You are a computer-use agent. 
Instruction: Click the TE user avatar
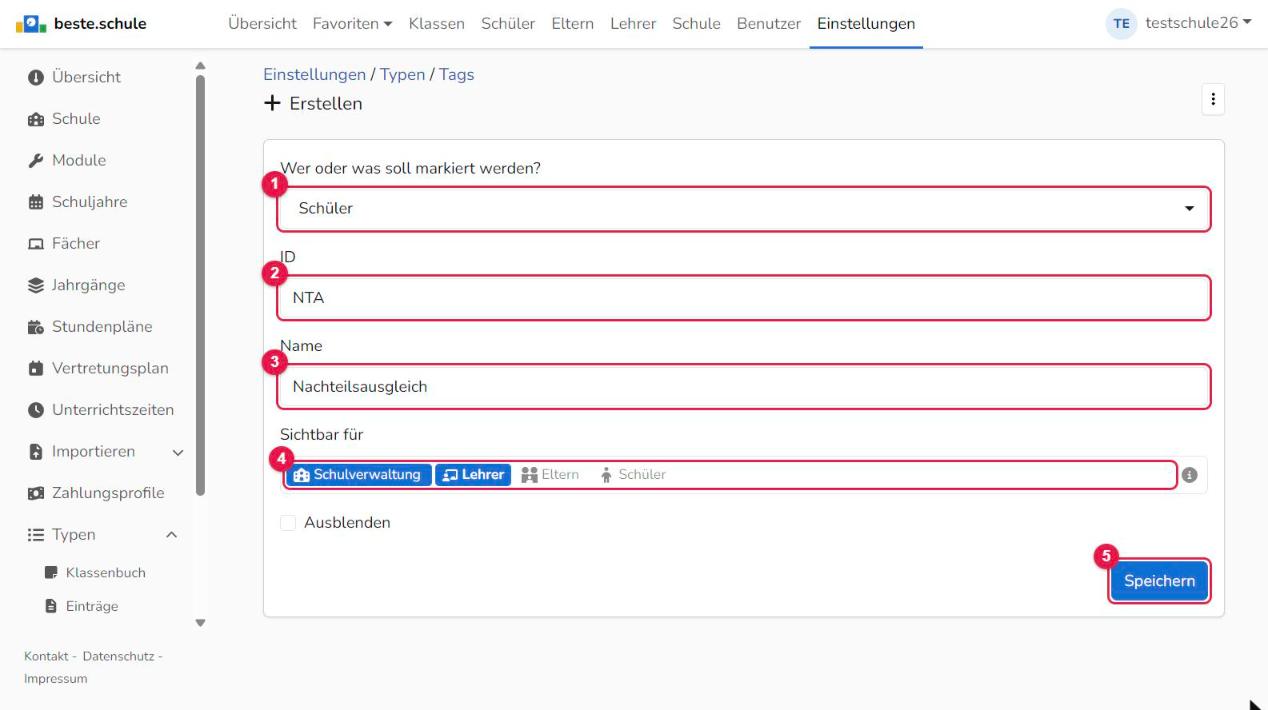pos(1121,23)
